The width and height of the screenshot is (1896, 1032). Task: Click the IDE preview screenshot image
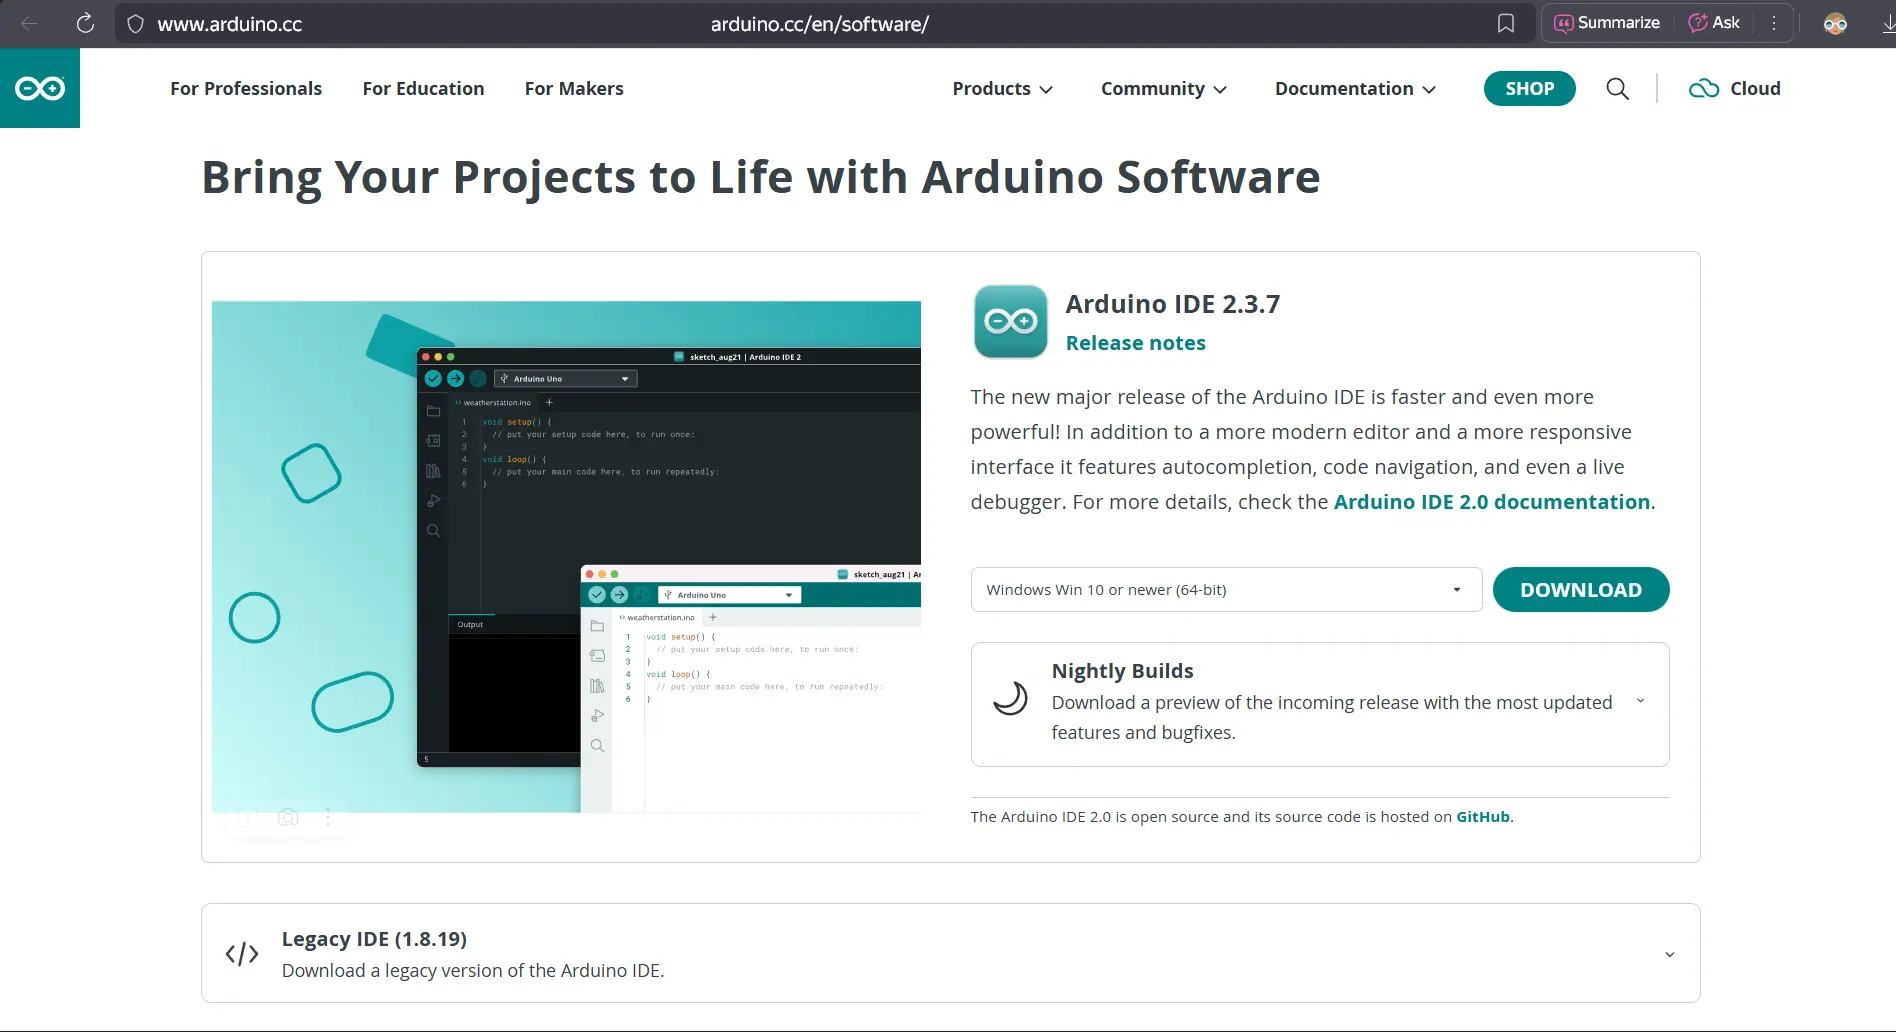point(566,556)
